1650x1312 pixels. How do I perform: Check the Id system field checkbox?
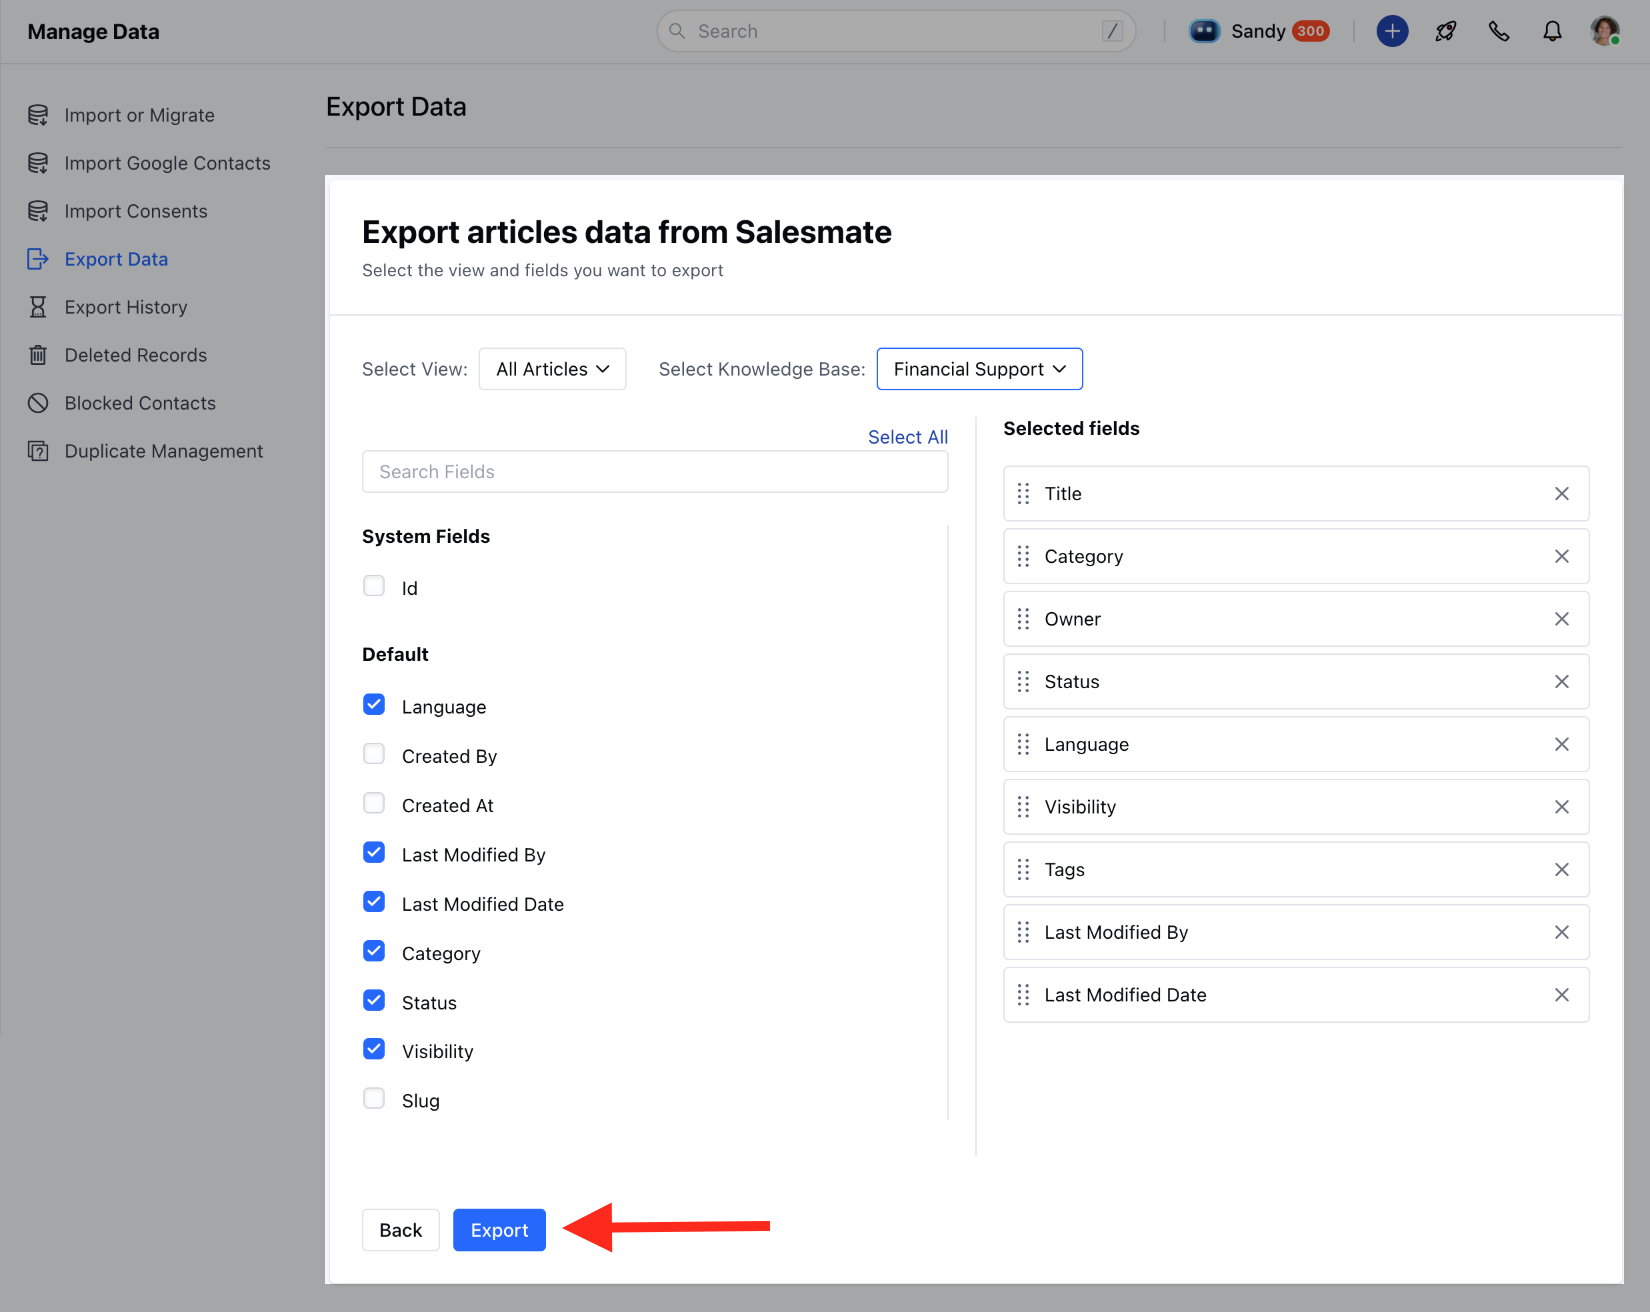pyautogui.click(x=374, y=586)
